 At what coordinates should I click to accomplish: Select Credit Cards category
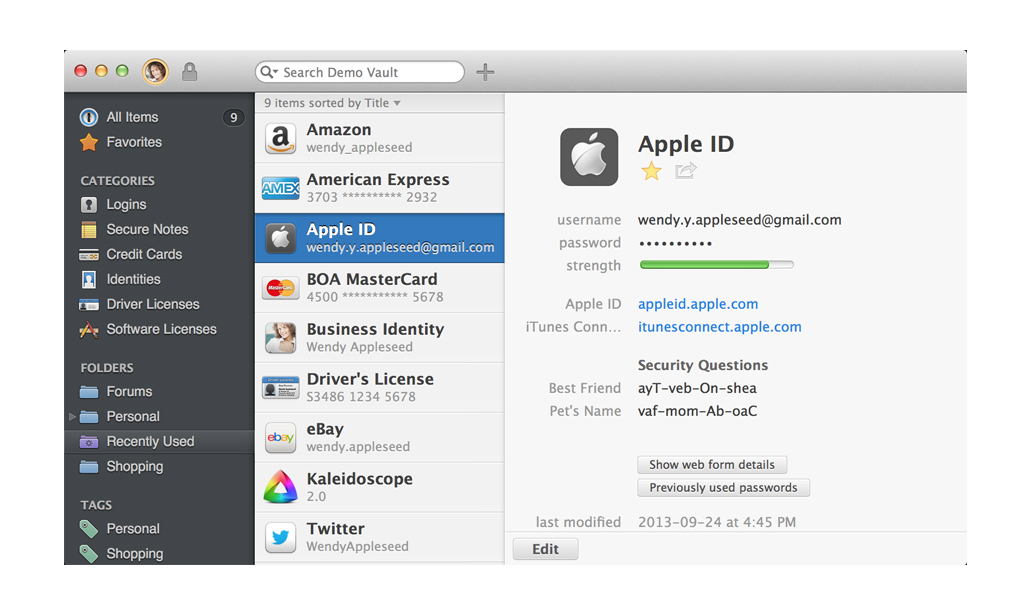pyautogui.click(x=145, y=254)
